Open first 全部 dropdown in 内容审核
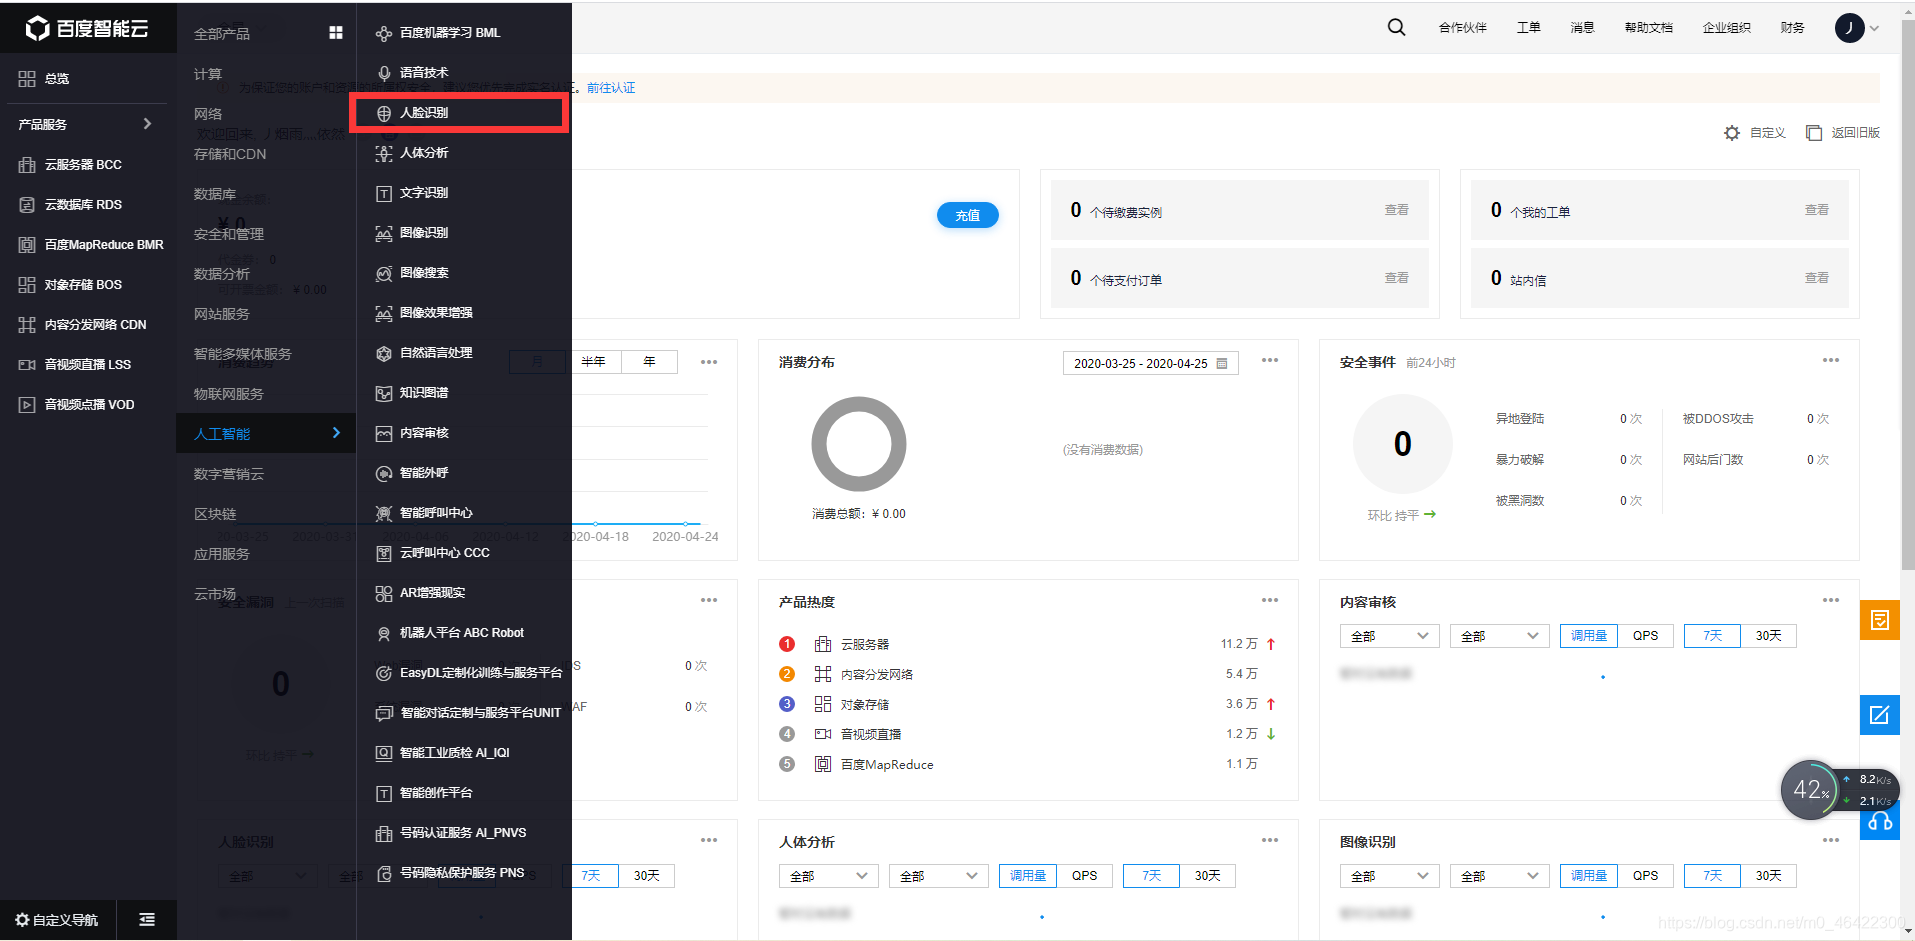 click(x=1390, y=636)
